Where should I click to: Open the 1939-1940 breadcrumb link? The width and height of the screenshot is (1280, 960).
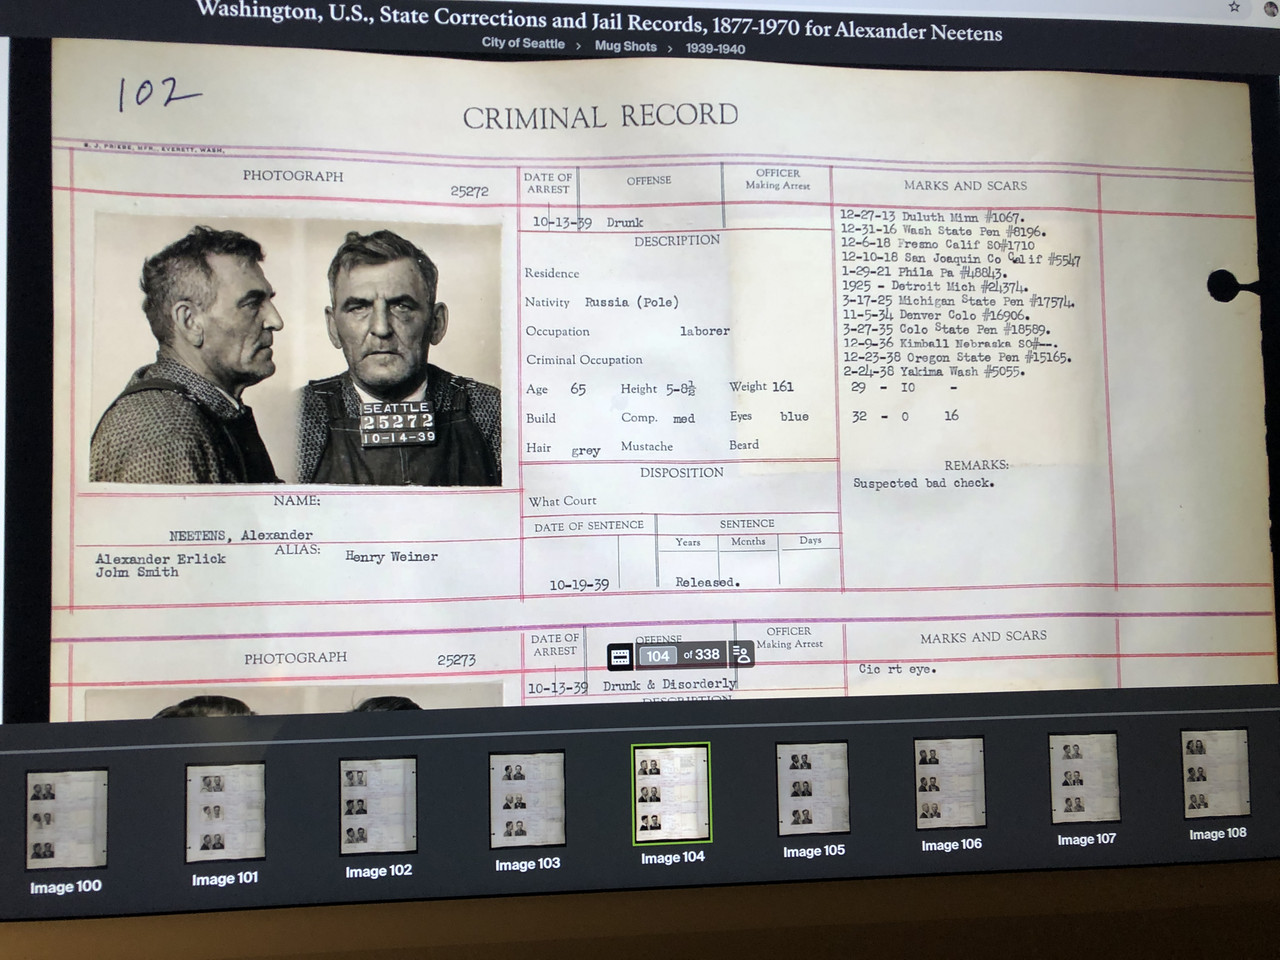point(715,48)
